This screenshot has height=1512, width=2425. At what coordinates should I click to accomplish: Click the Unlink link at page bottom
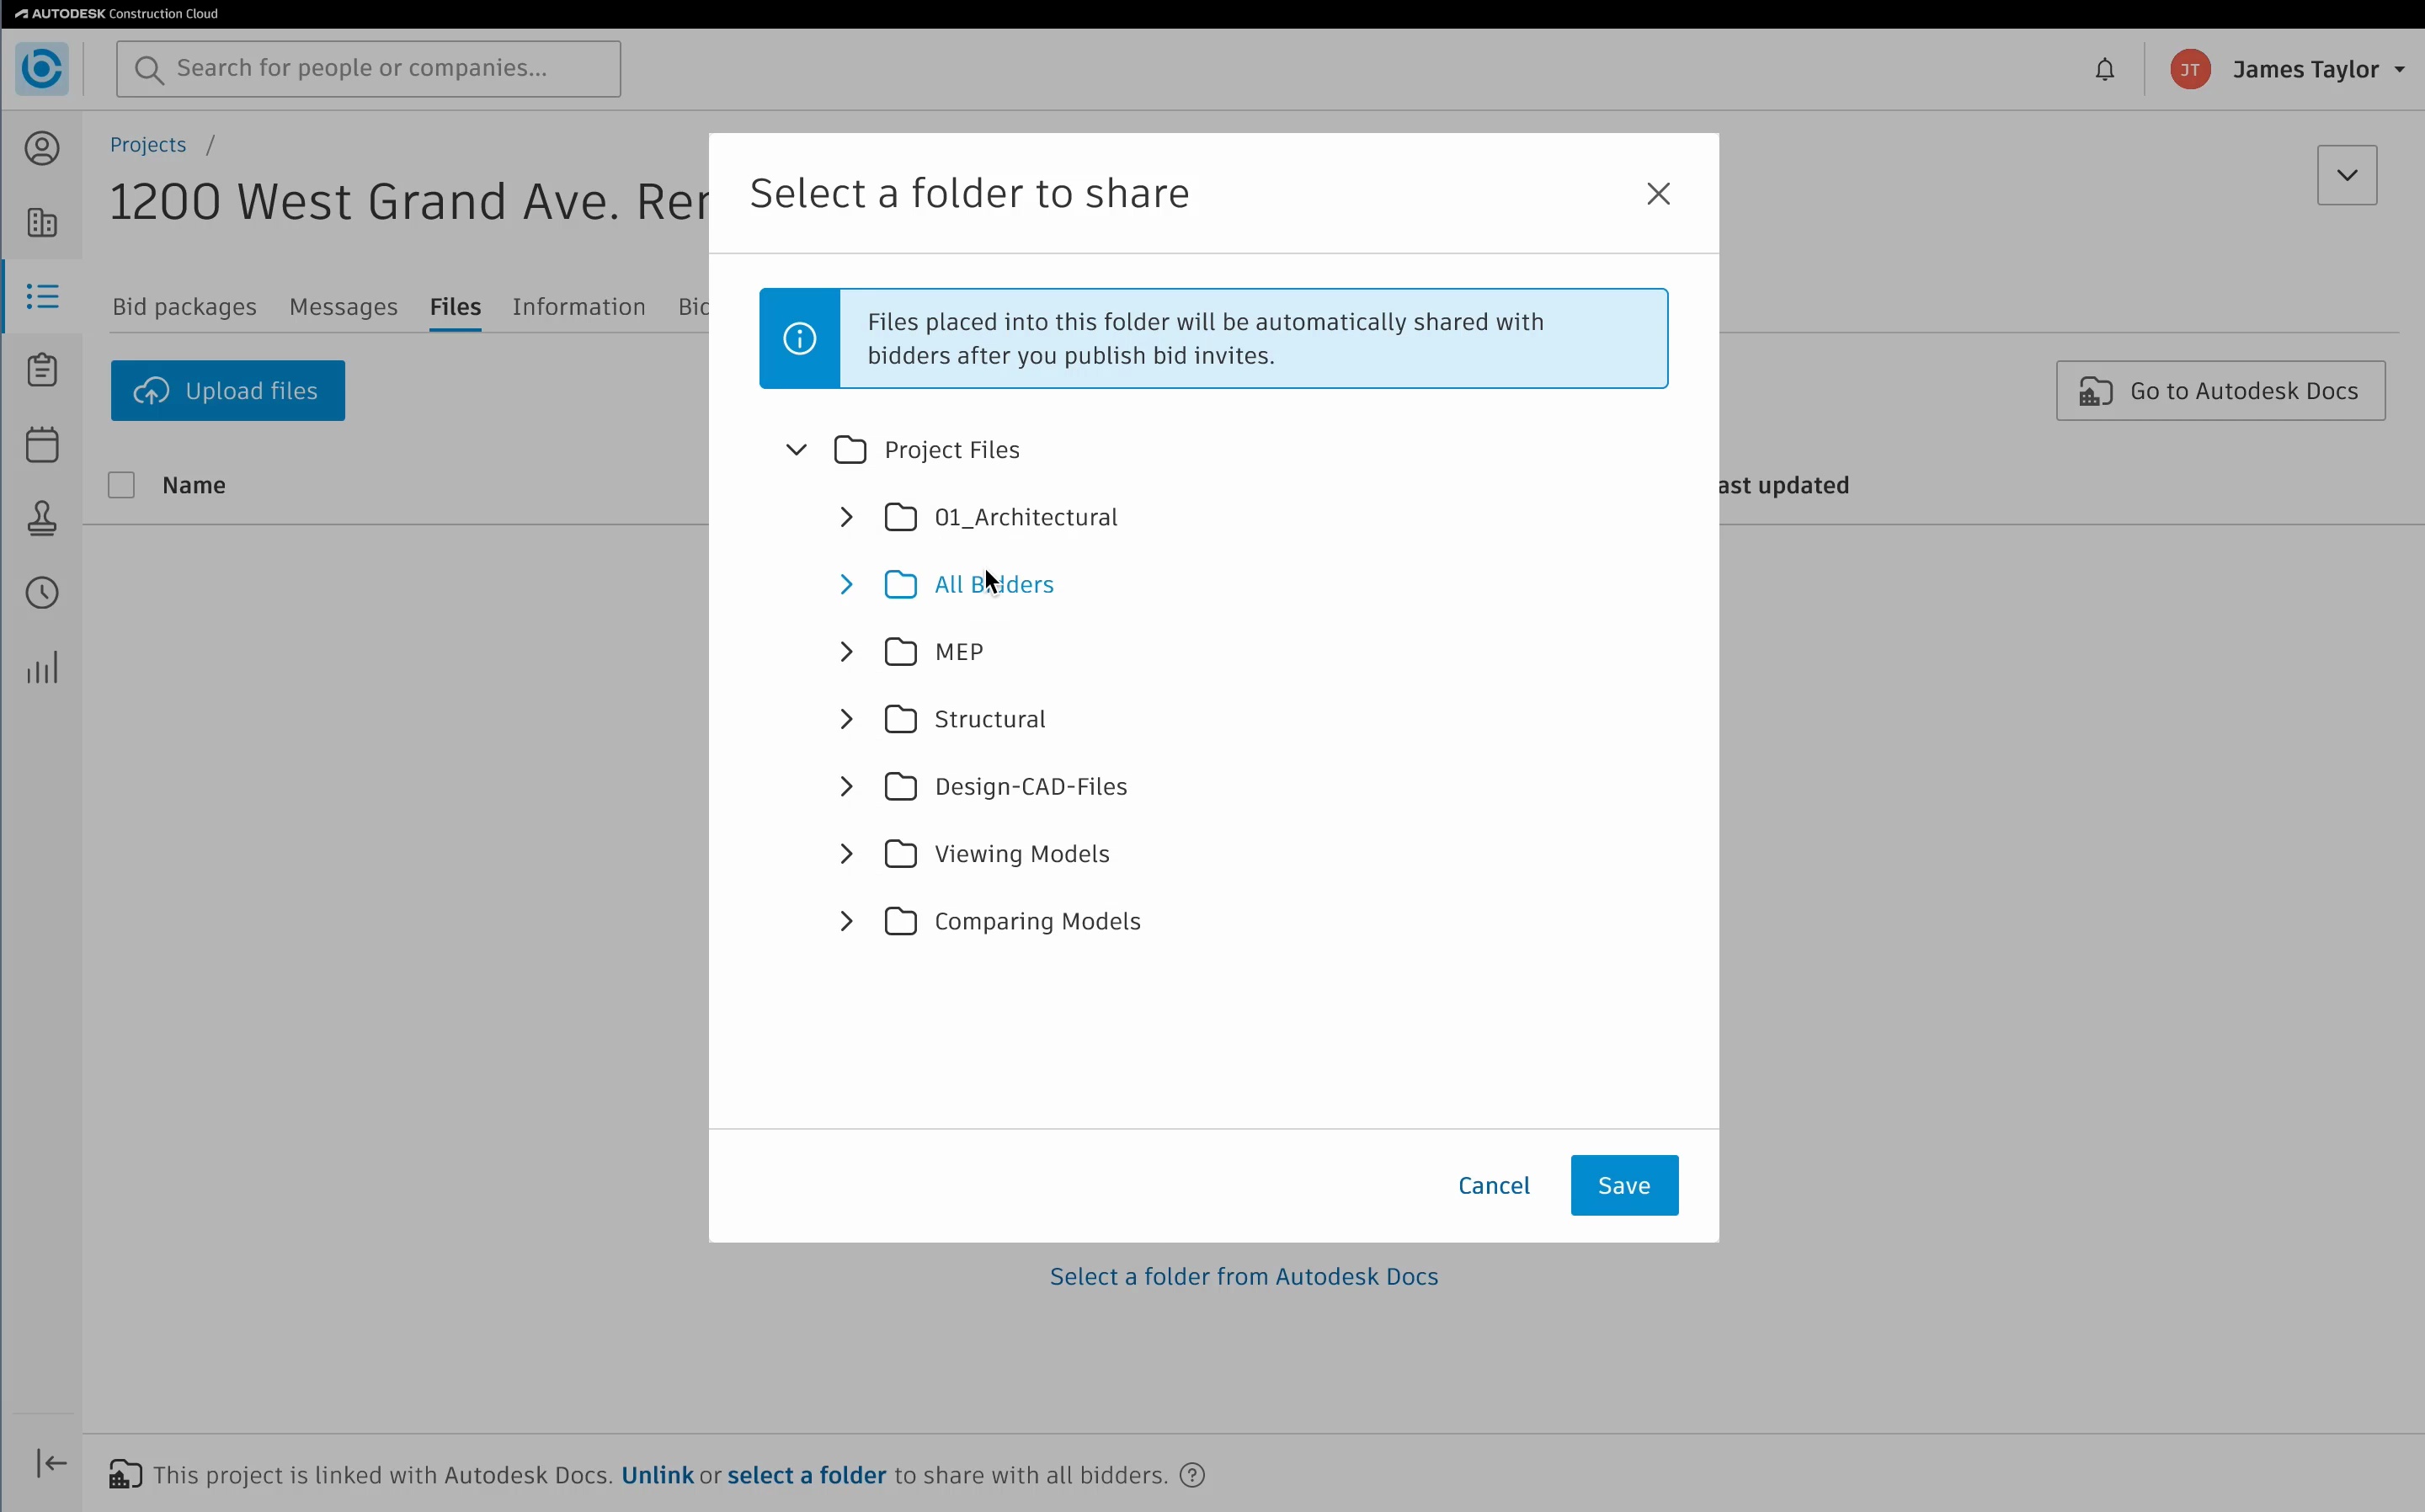(x=658, y=1474)
